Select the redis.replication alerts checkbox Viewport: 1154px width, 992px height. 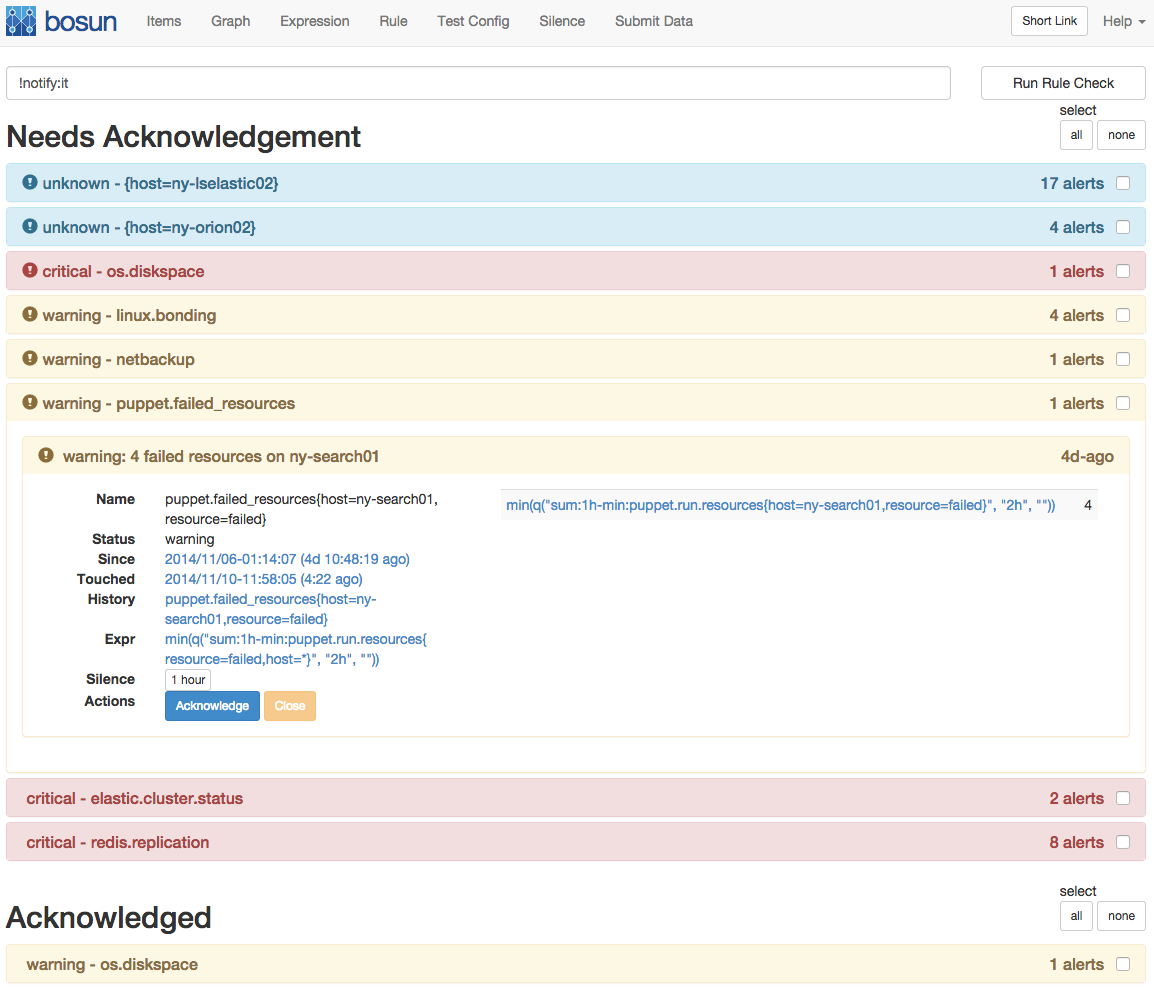point(1123,842)
